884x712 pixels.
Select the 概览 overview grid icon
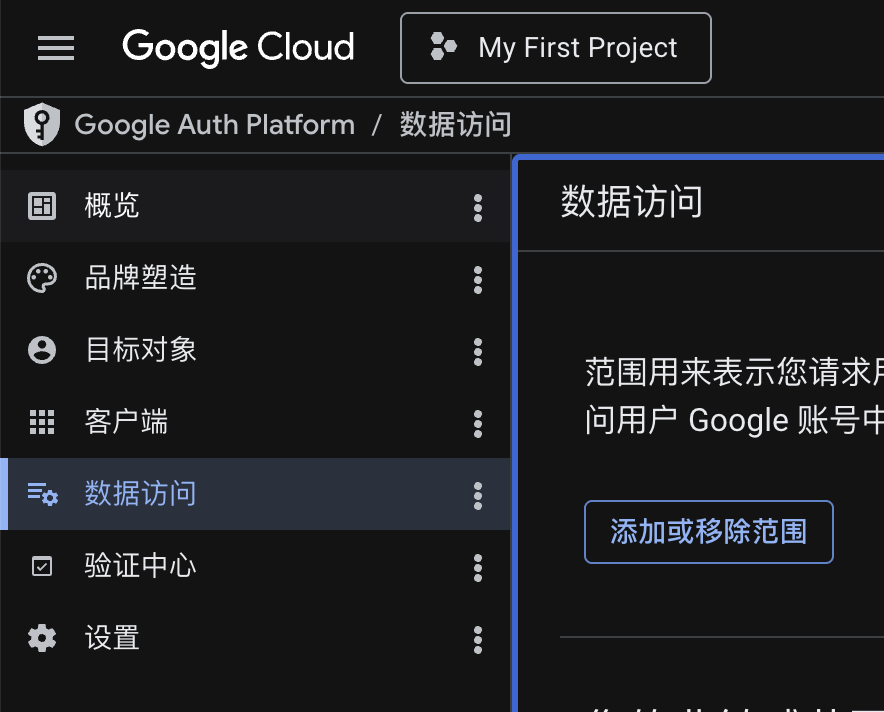tap(41, 206)
